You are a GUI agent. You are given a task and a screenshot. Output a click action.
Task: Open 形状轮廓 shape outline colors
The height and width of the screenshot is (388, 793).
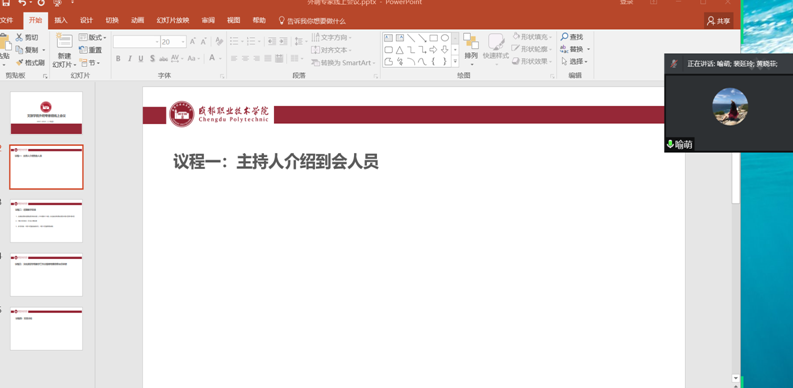[531, 49]
